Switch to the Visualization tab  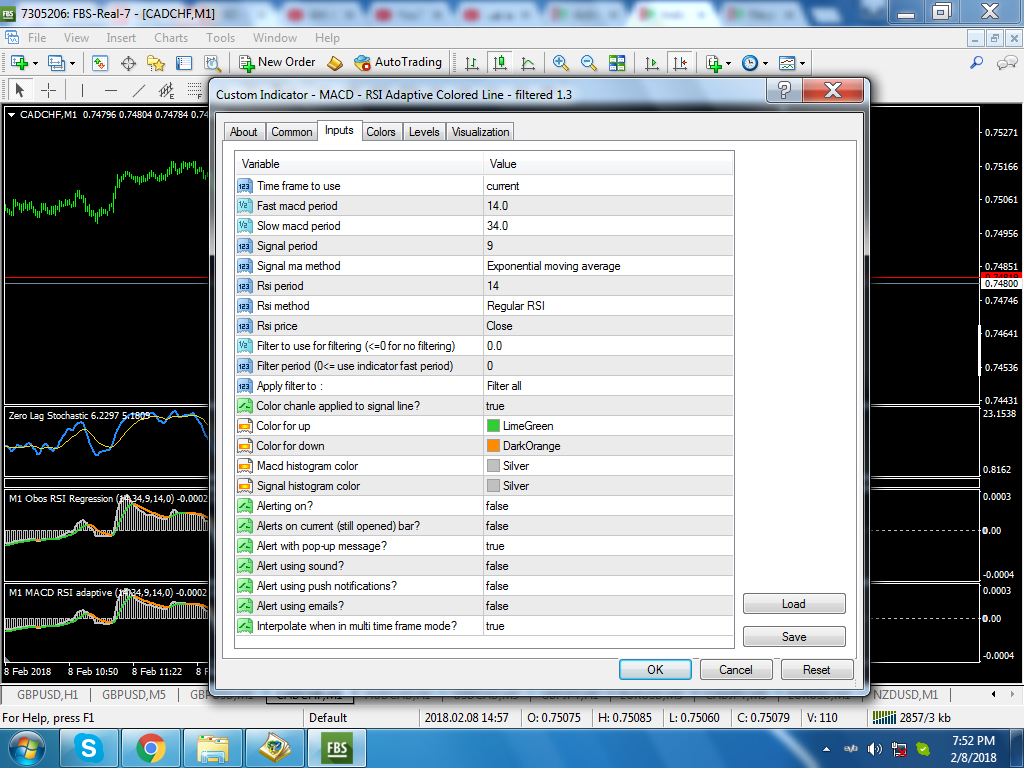pos(480,132)
